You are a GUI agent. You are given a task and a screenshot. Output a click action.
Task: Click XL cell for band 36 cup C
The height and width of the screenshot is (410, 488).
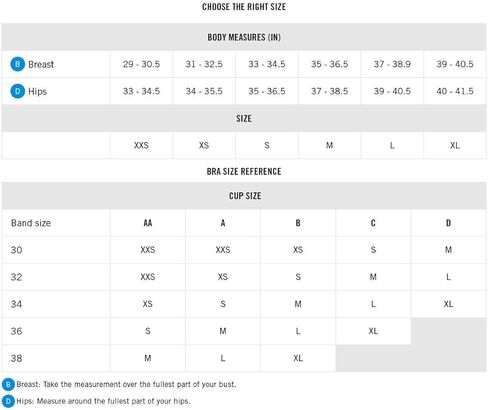[373, 331]
